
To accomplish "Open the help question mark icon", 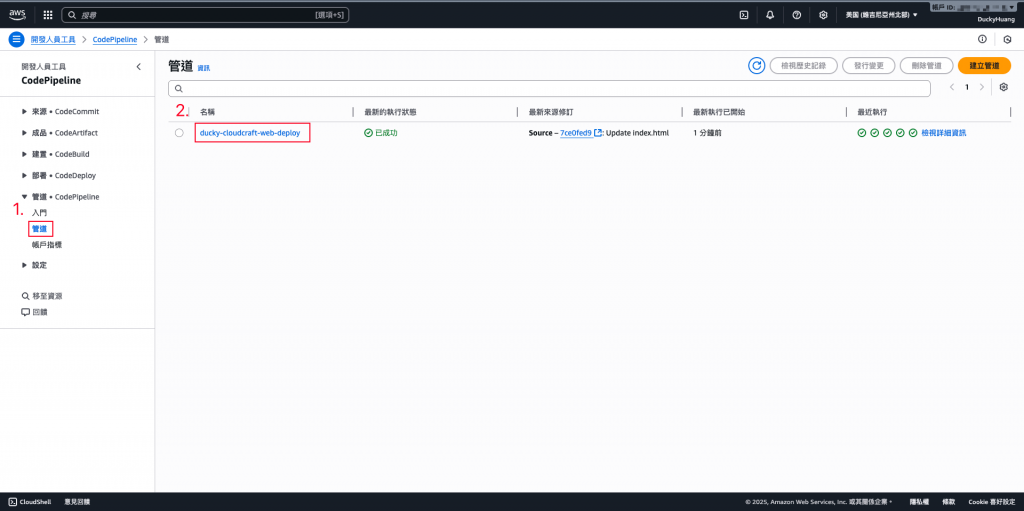I will (x=797, y=14).
